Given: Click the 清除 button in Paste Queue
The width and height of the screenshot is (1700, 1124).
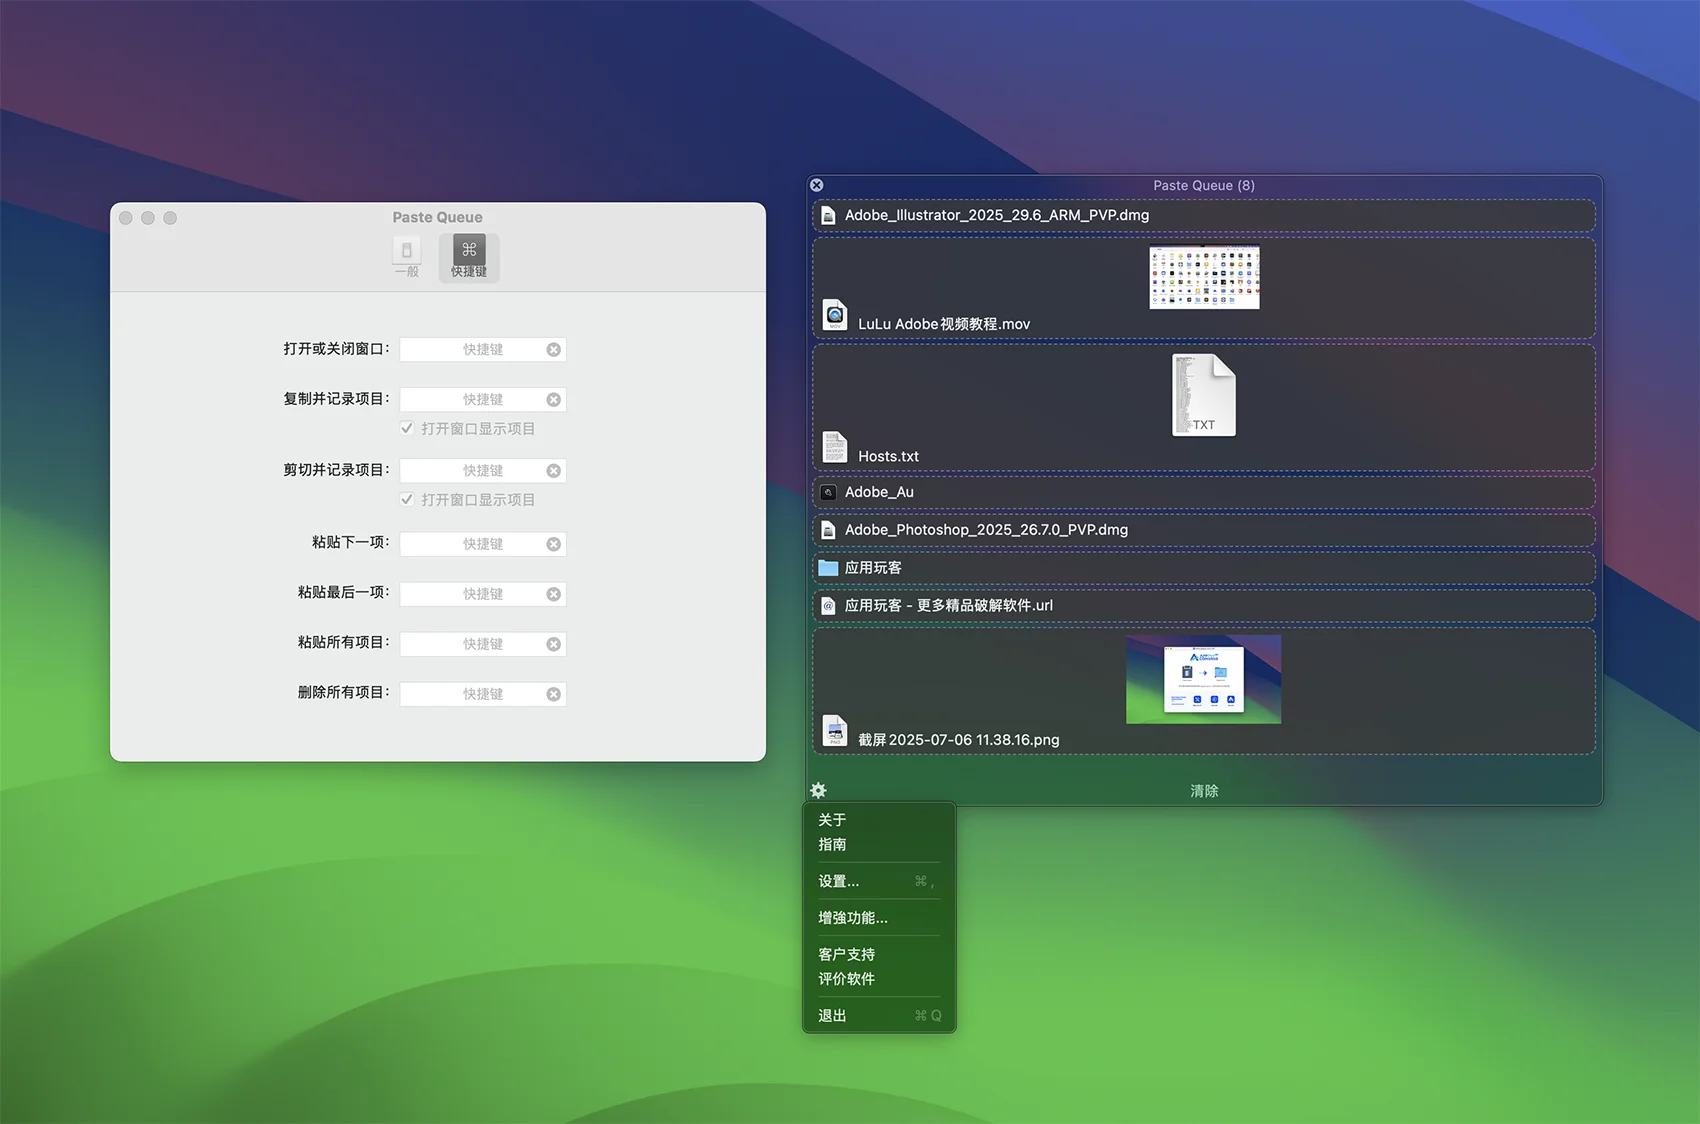Looking at the screenshot, I should [1204, 791].
